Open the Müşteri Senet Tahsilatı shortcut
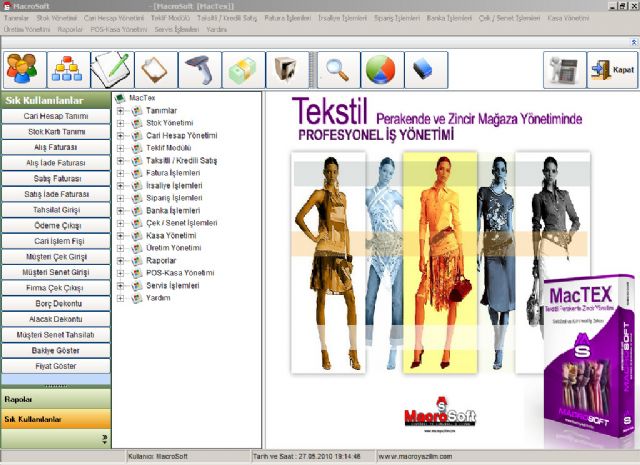This screenshot has width=640, height=465. click(56, 335)
